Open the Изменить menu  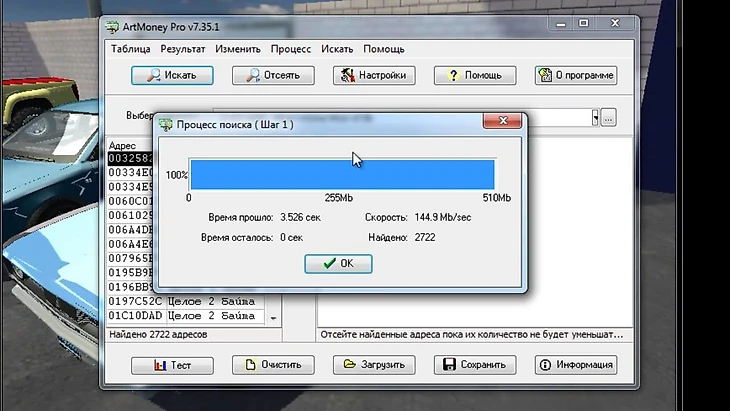tap(238, 48)
